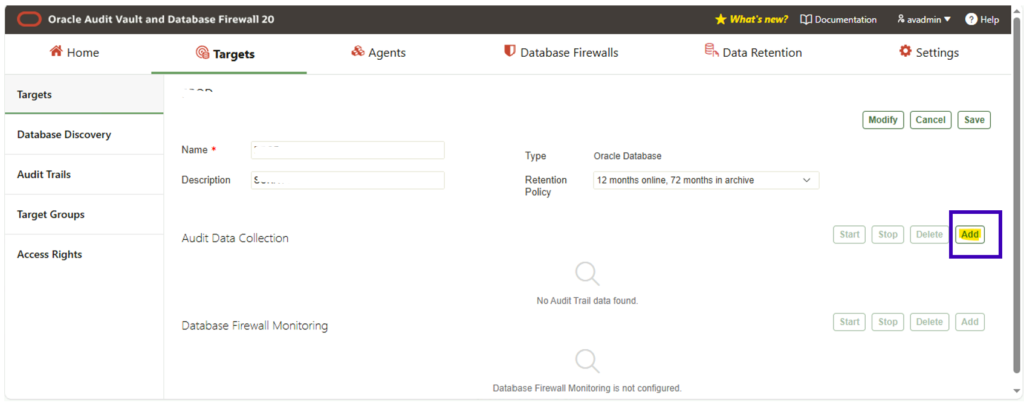Viewport: 1024px width, 406px height.
Task: Click the What's new star icon
Action: [x=721, y=20]
